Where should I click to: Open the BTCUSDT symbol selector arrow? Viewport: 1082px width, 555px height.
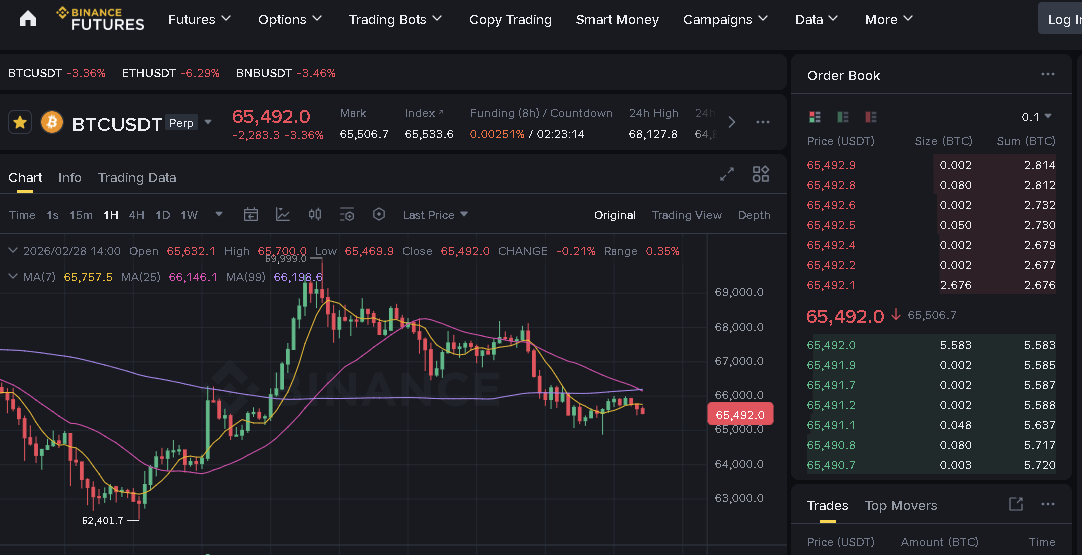coord(208,123)
